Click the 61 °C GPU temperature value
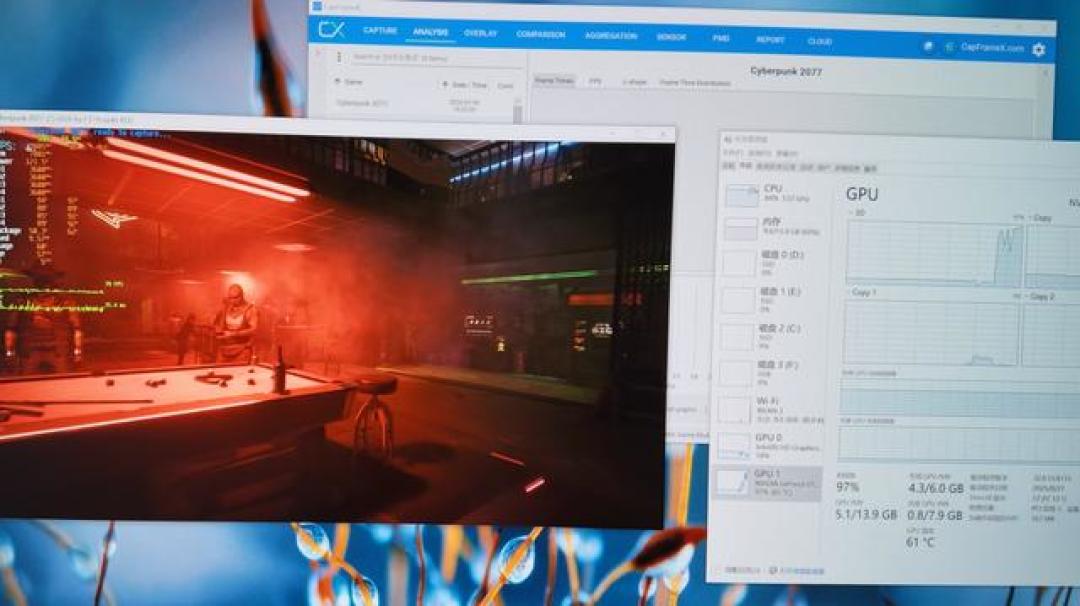 coord(920,542)
